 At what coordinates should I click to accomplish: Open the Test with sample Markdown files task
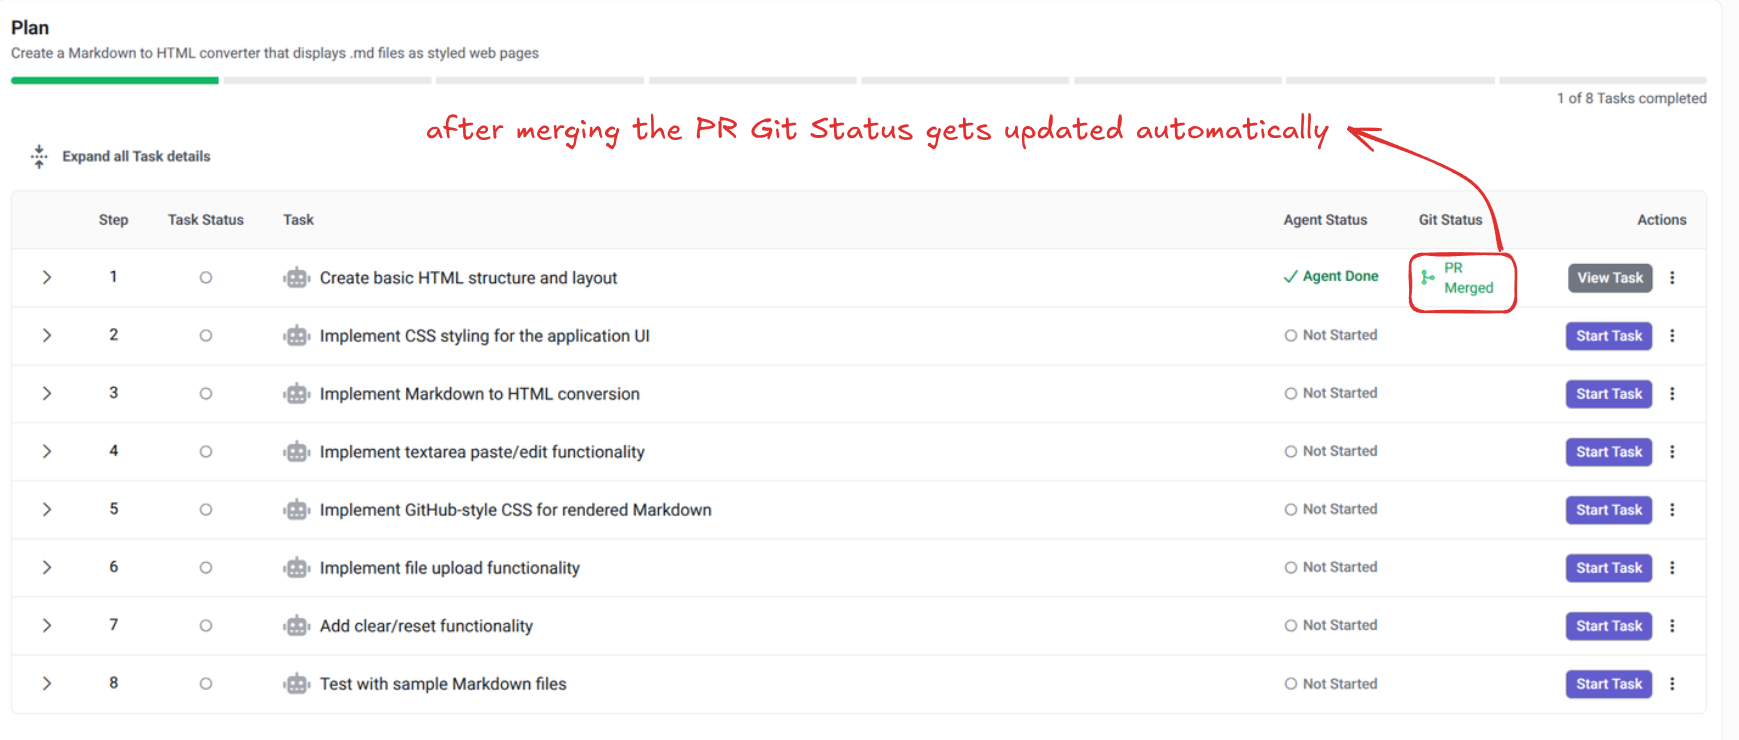coord(443,684)
